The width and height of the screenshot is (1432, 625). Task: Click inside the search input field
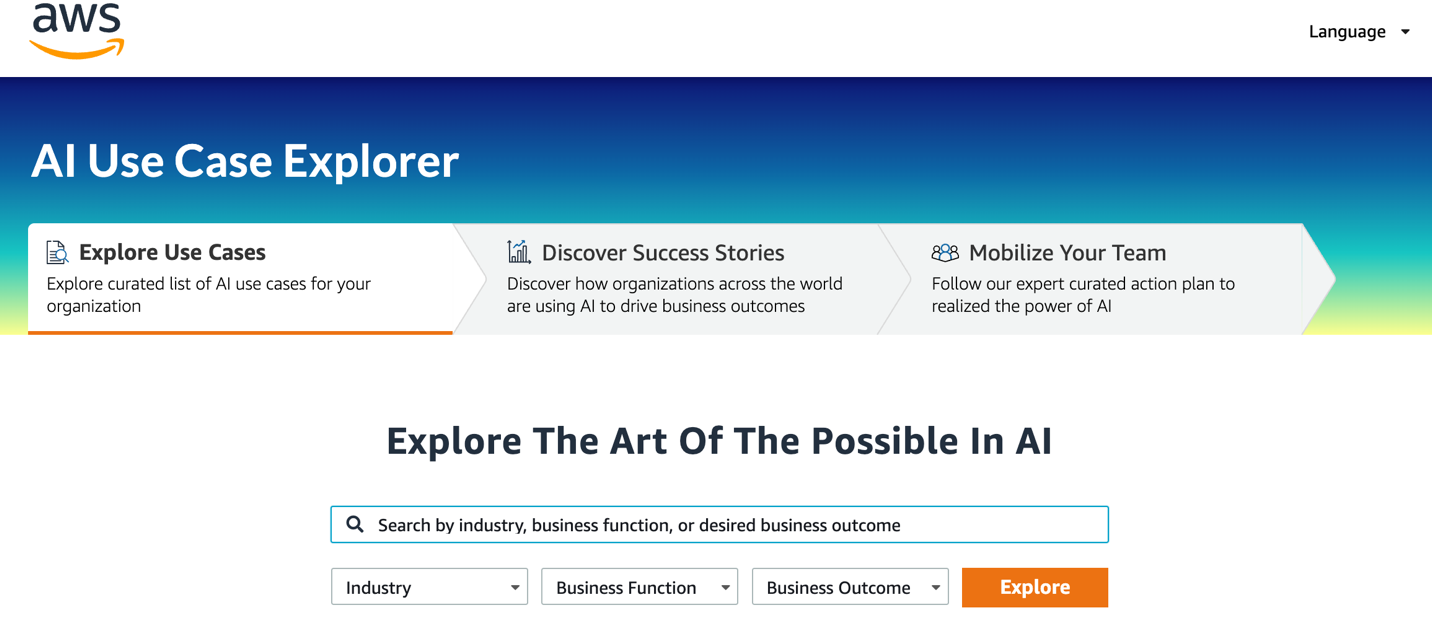(x=720, y=524)
